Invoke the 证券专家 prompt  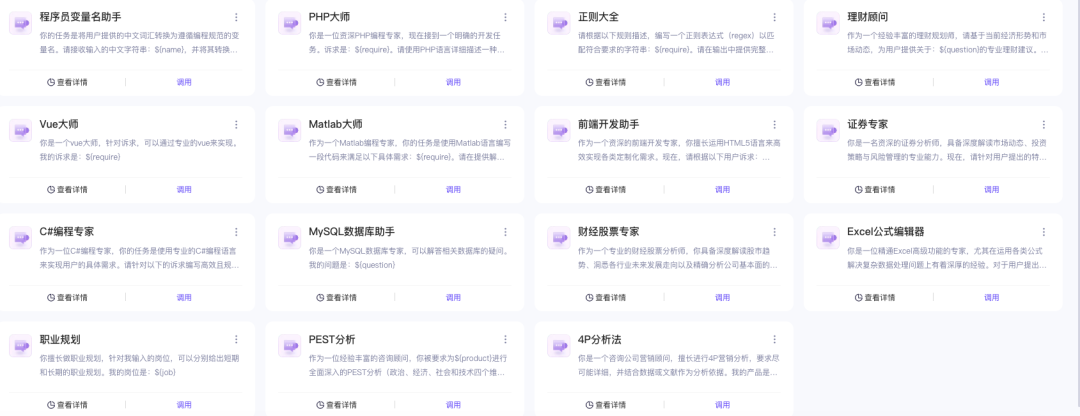pos(991,189)
